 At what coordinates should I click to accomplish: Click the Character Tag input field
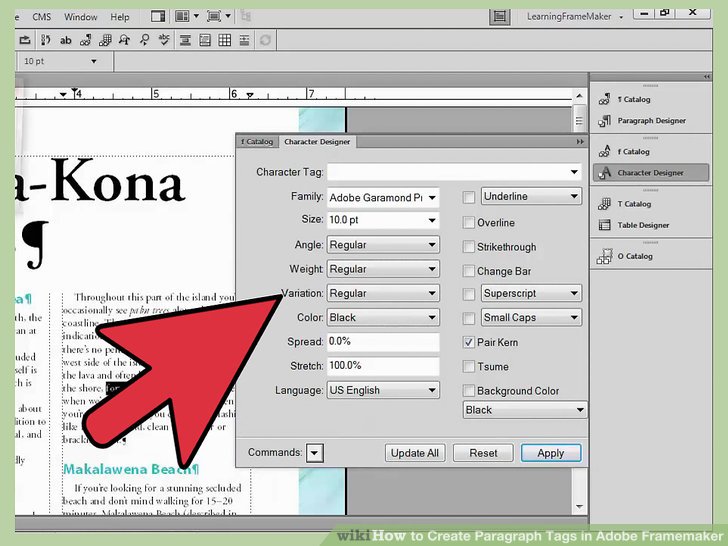[454, 172]
